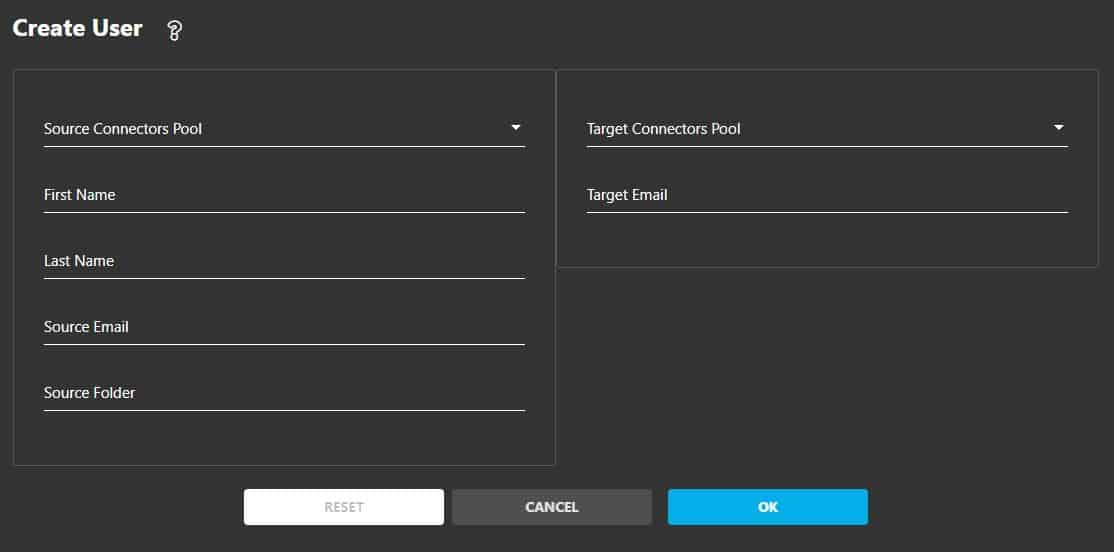This screenshot has width=1114, height=552.
Task: Focus the Source Folder input field
Action: (284, 393)
